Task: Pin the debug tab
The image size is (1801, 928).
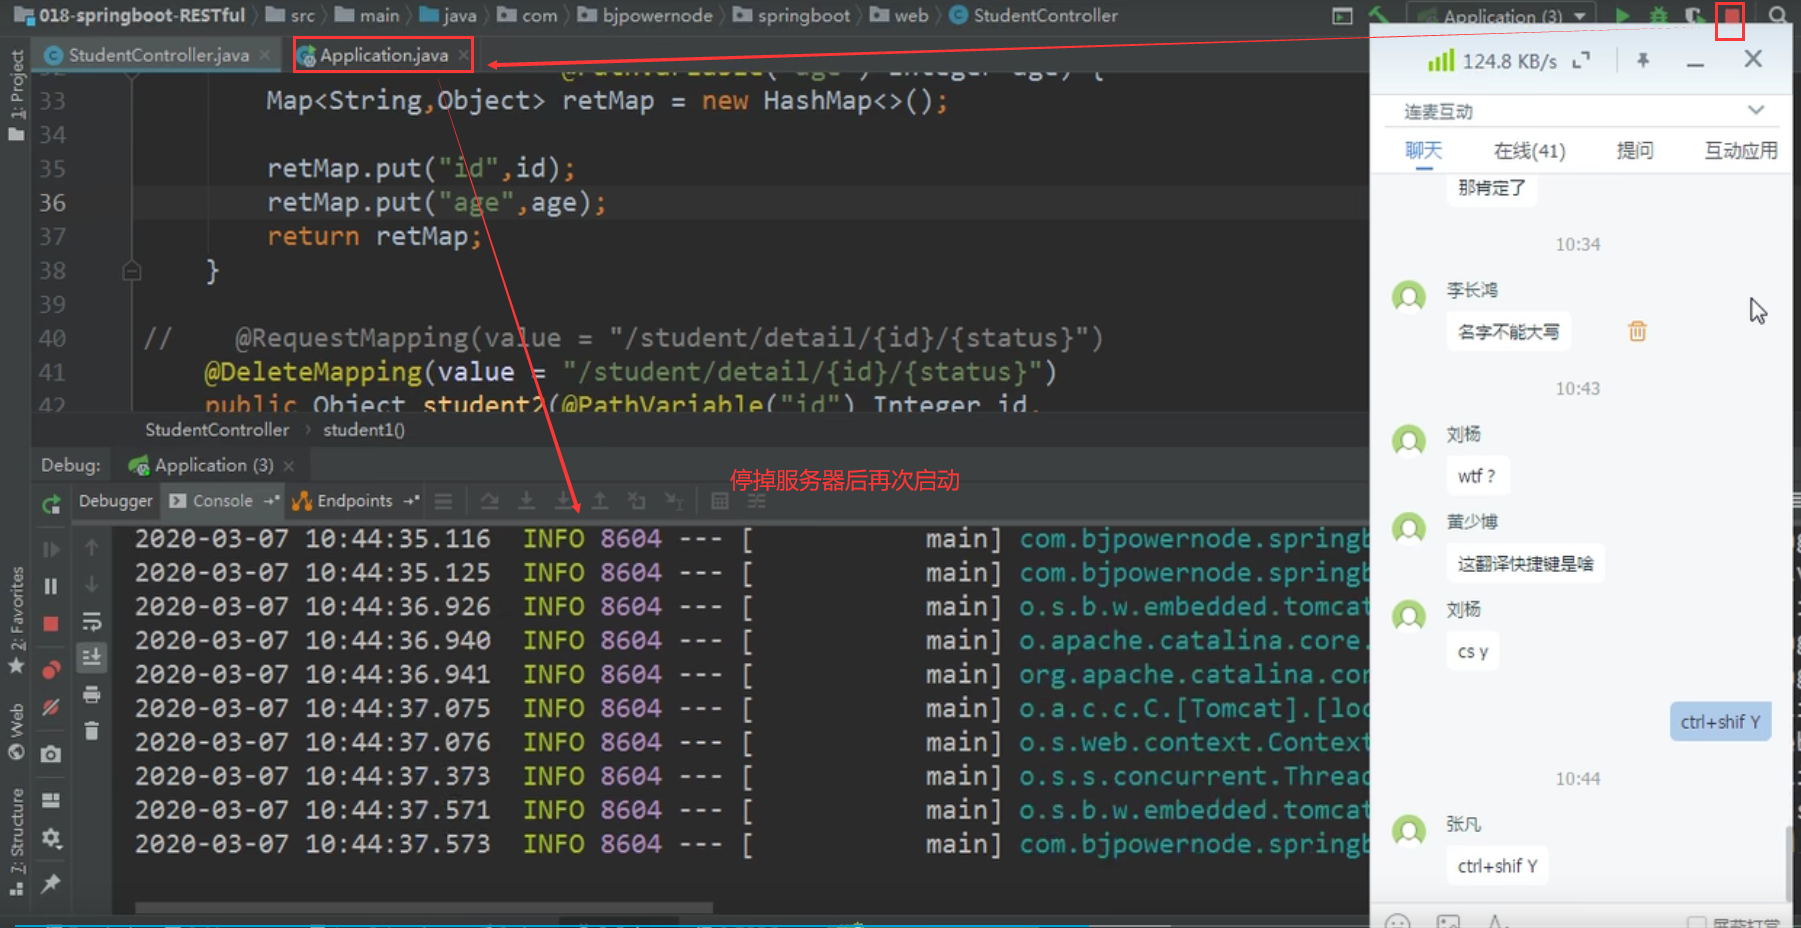Action: [x=51, y=883]
